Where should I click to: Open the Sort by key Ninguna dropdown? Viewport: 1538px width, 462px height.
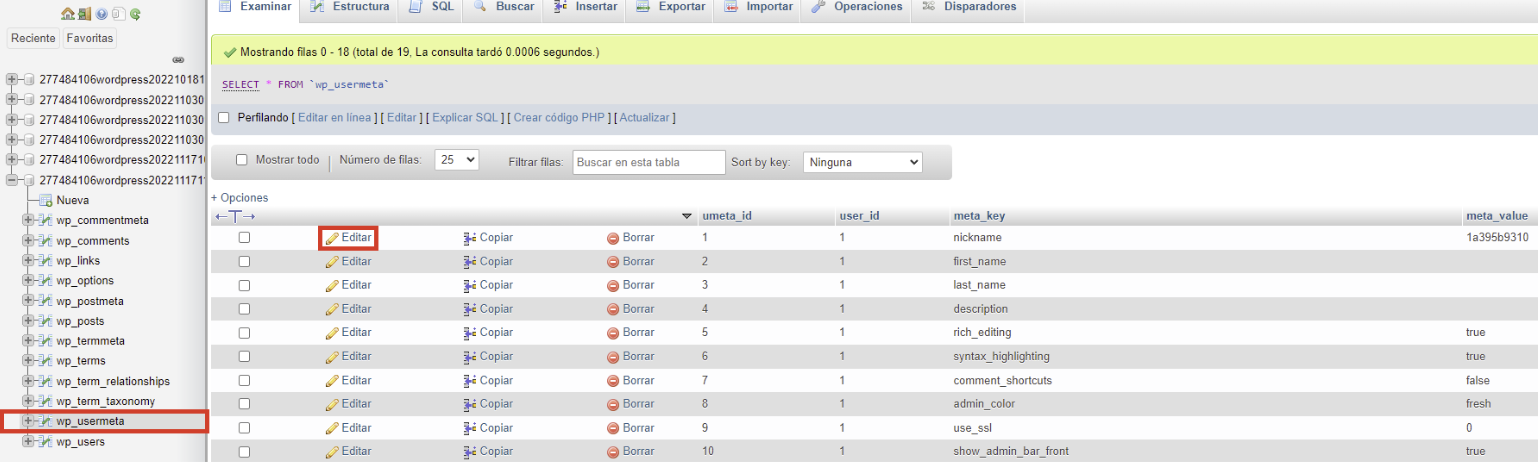[x=862, y=162]
